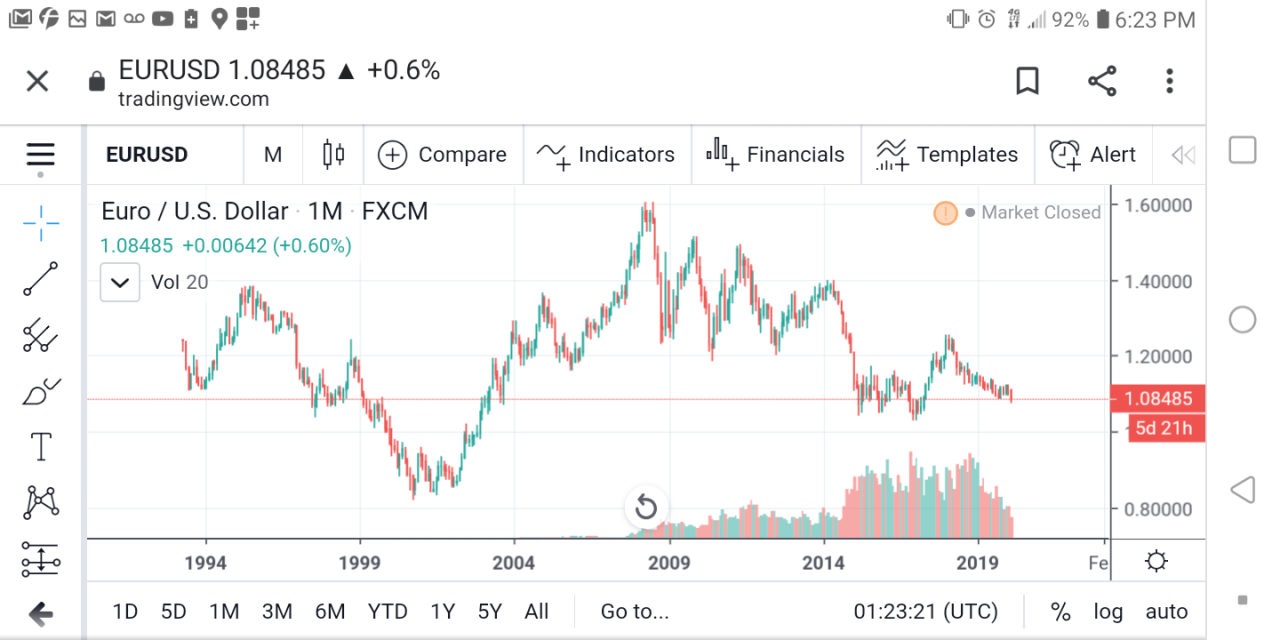This screenshot has height=640, width=1280.
Task: Open the candlestick chart style selector
Action: (x=333, y=154)
